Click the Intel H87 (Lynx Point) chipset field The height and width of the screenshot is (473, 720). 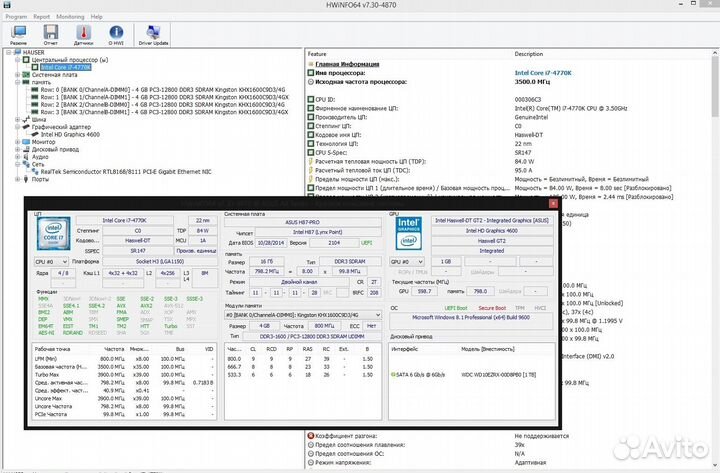318,232
